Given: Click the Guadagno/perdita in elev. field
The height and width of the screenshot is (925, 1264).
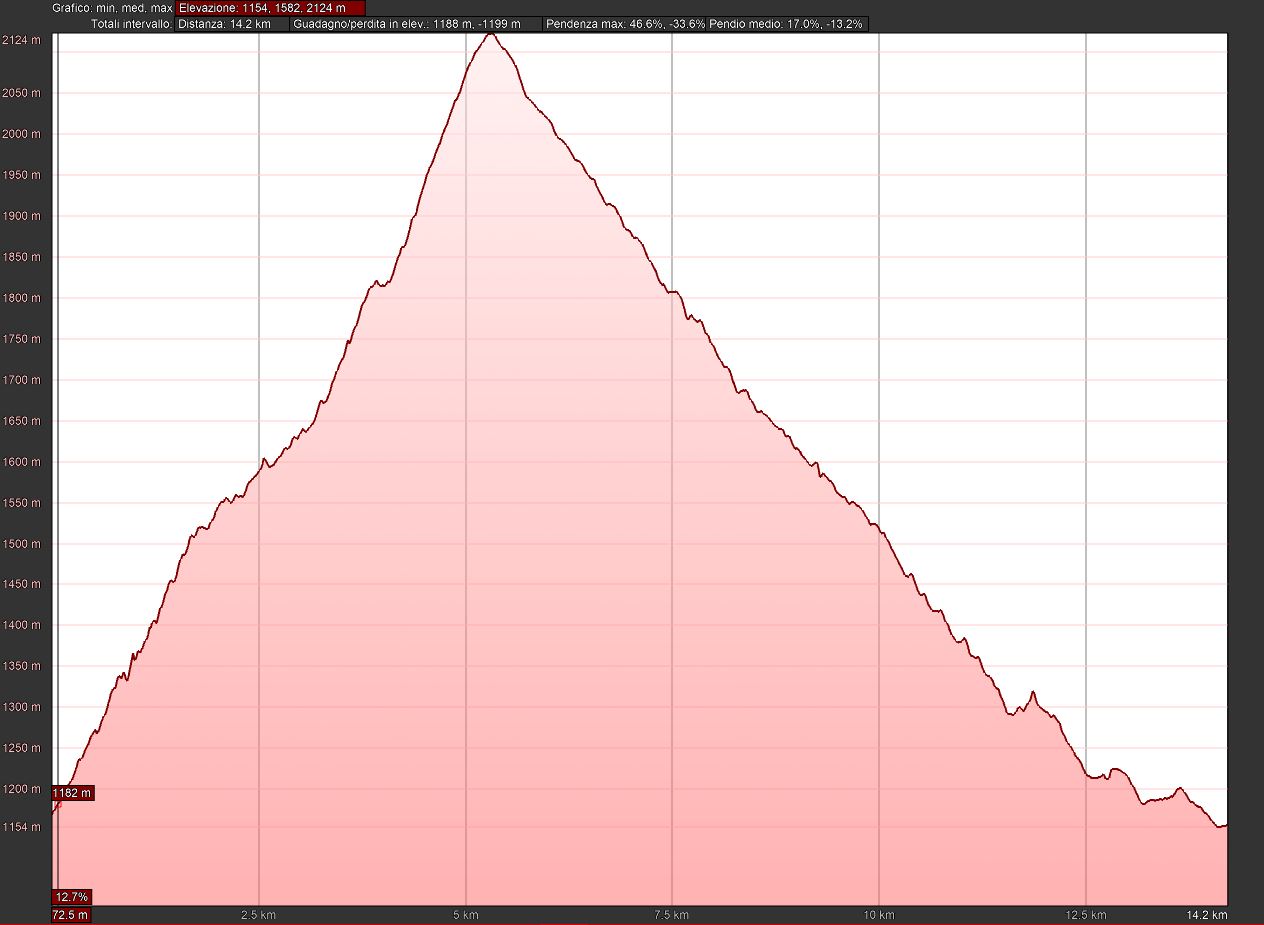Looking at the screenshot, I should [x=416, y=23].
